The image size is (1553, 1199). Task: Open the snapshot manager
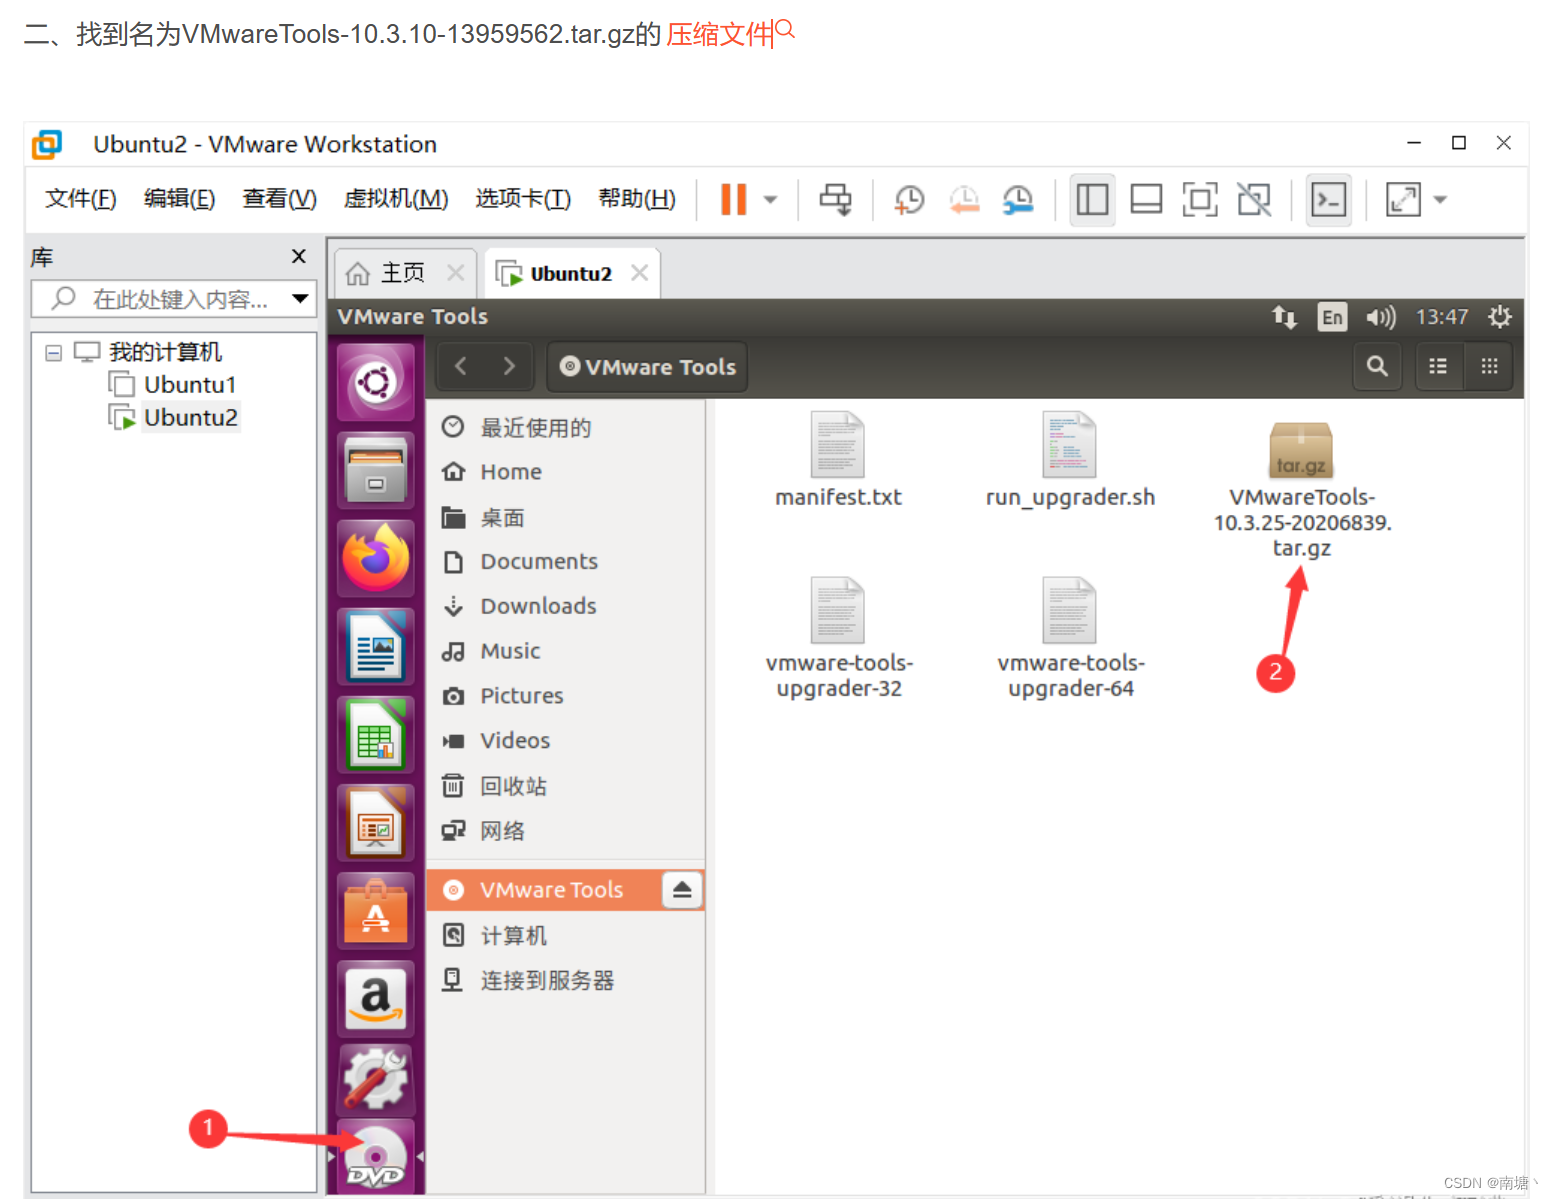pos(1017,199)
